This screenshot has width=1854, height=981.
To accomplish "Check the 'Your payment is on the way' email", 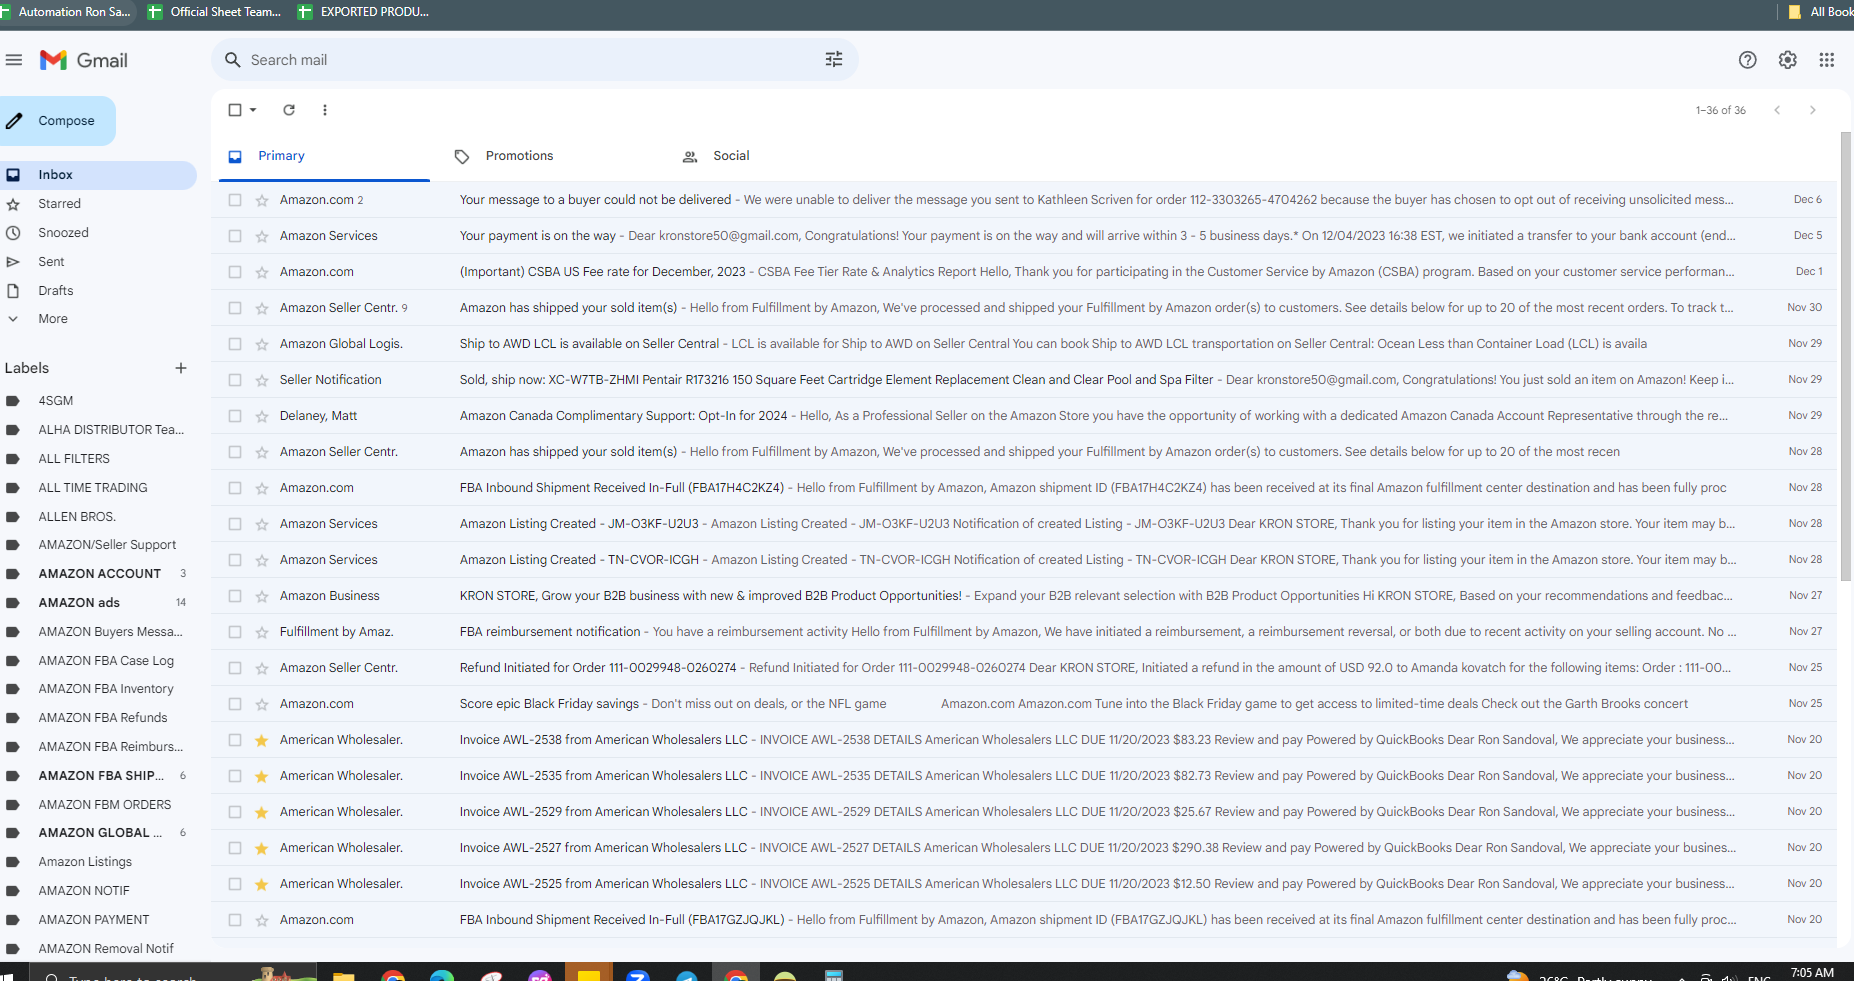I will coord(235,236).
